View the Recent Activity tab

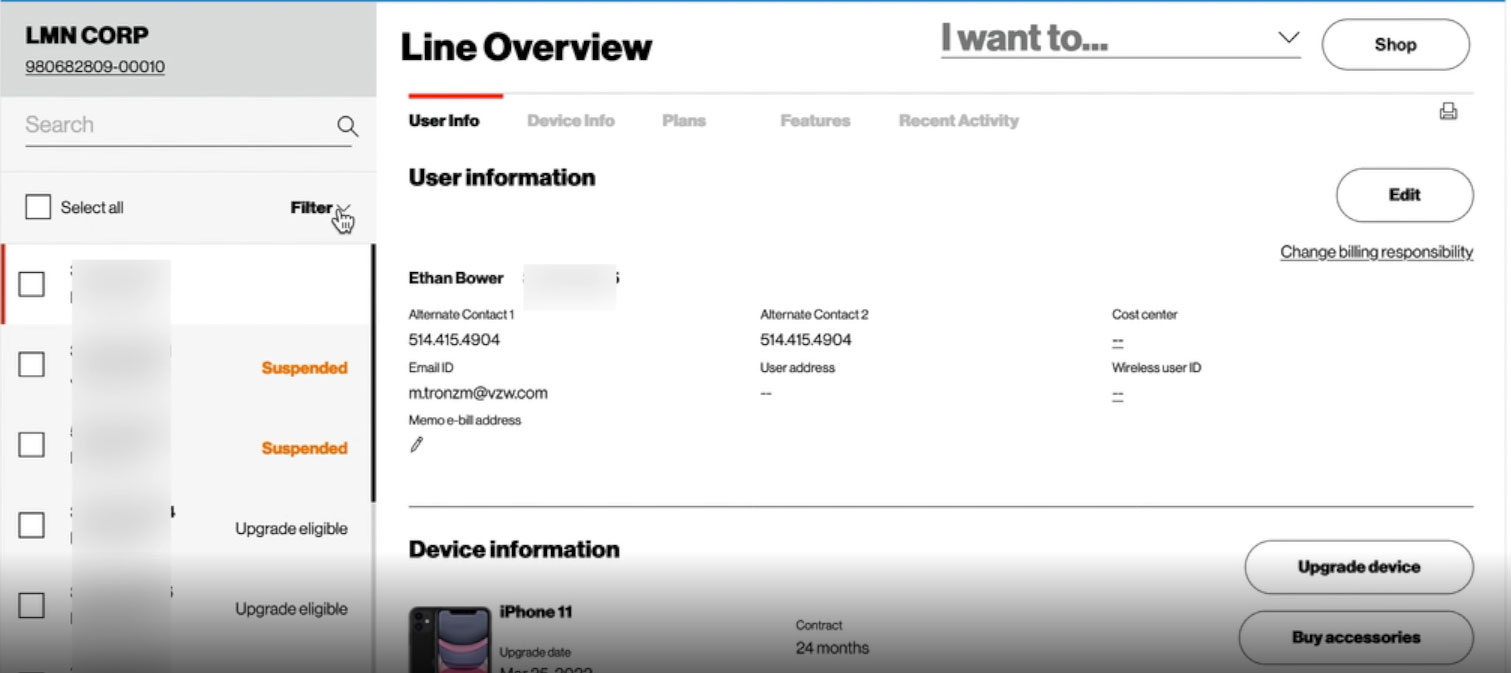[958, 121]
